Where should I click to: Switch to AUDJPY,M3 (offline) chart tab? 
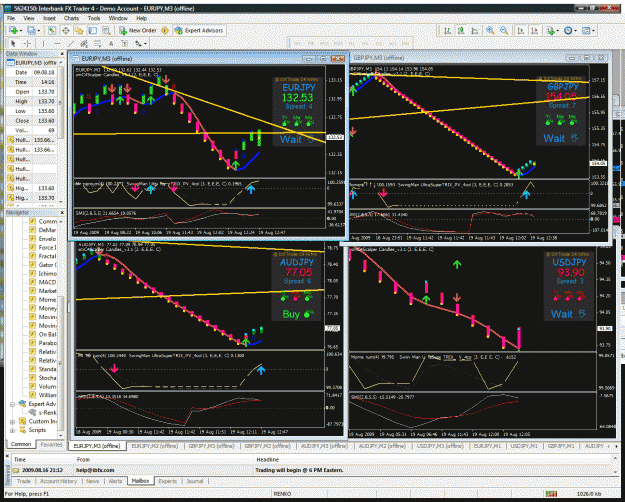pos(324,446)
